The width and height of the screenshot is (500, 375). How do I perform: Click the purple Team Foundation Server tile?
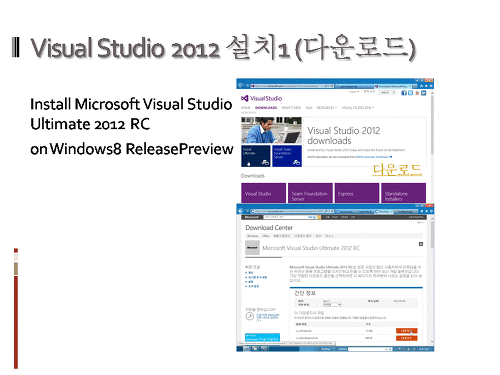[x=310, y=193]
